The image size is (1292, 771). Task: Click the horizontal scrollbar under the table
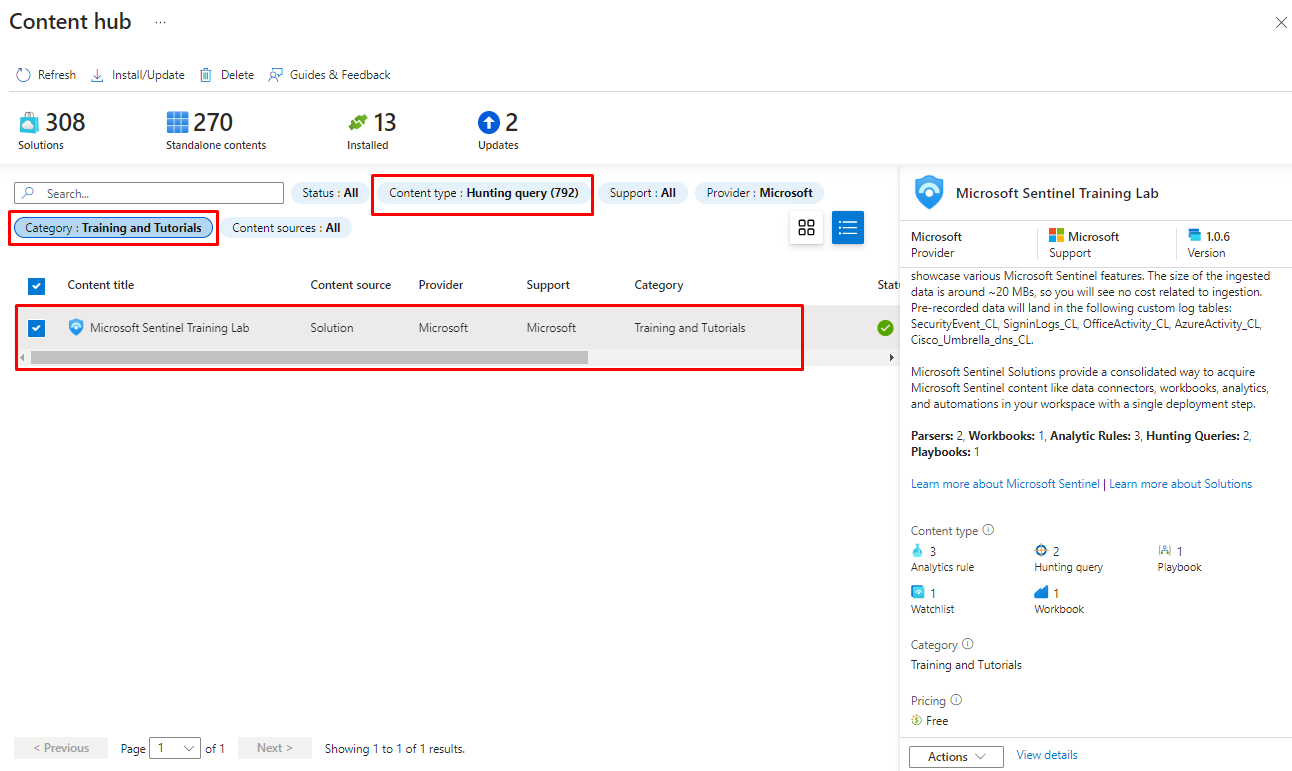[x=309, y=357]
